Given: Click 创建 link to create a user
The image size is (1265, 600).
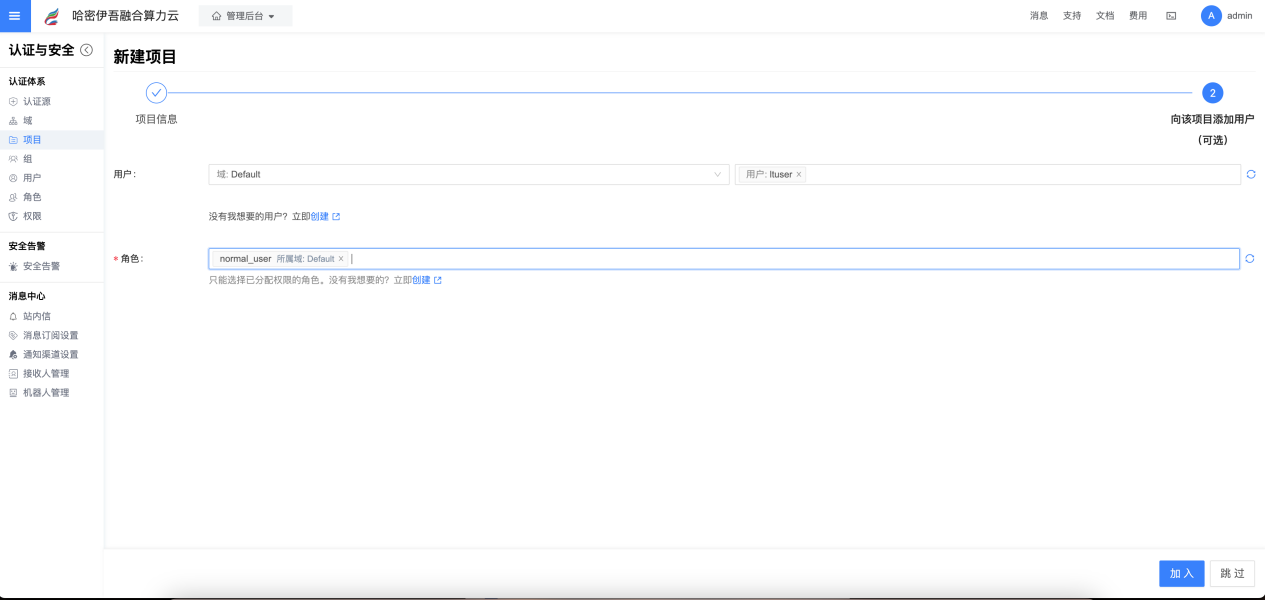Looking at the screenshot, I should (320, 216).
